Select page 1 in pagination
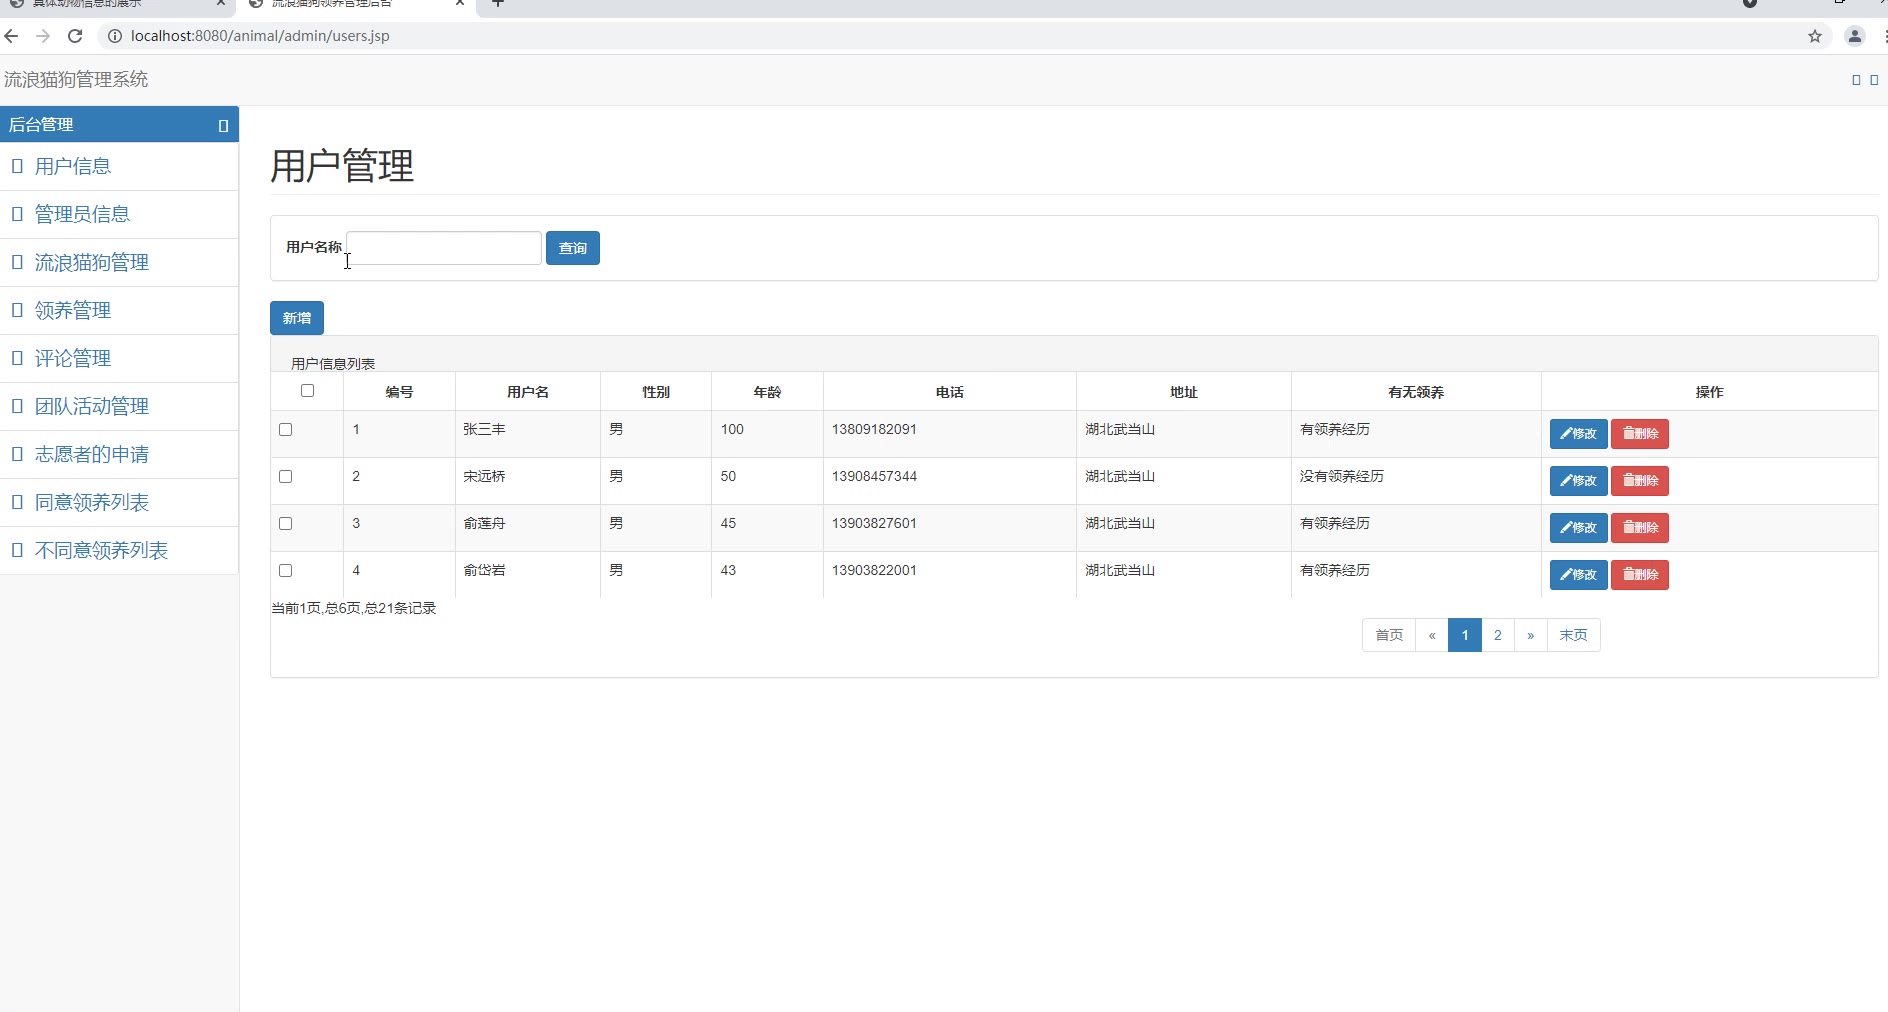The height and width of the screenshot is (1012, 1888). [1465, 635]
